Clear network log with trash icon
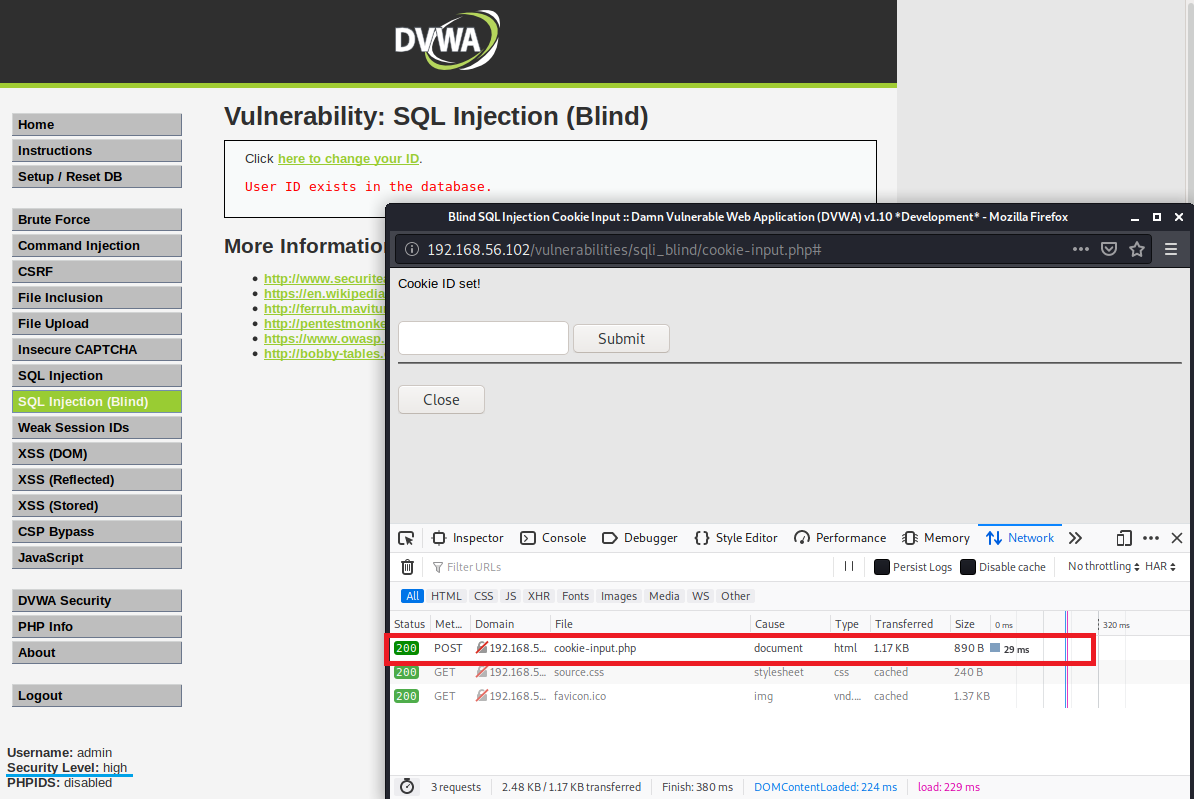The height and width of the screenshot is (799, 1194). tap(407, 567)
